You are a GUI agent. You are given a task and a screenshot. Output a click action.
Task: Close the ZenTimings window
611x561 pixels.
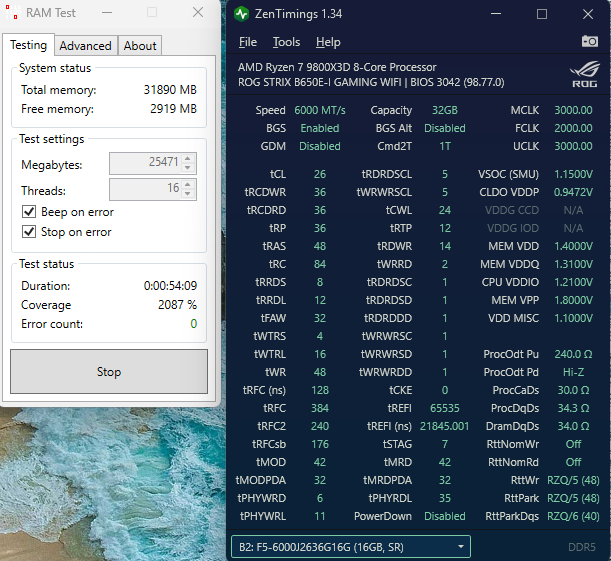pyautogui.click(x=588, y=14)
